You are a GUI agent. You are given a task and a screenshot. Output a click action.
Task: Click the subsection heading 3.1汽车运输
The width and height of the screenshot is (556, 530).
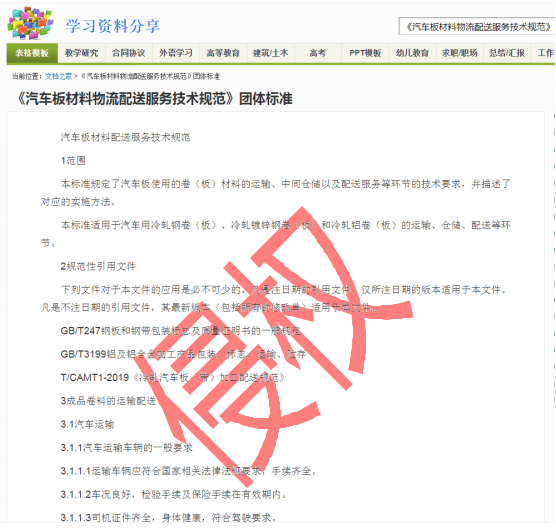(87, 424)
